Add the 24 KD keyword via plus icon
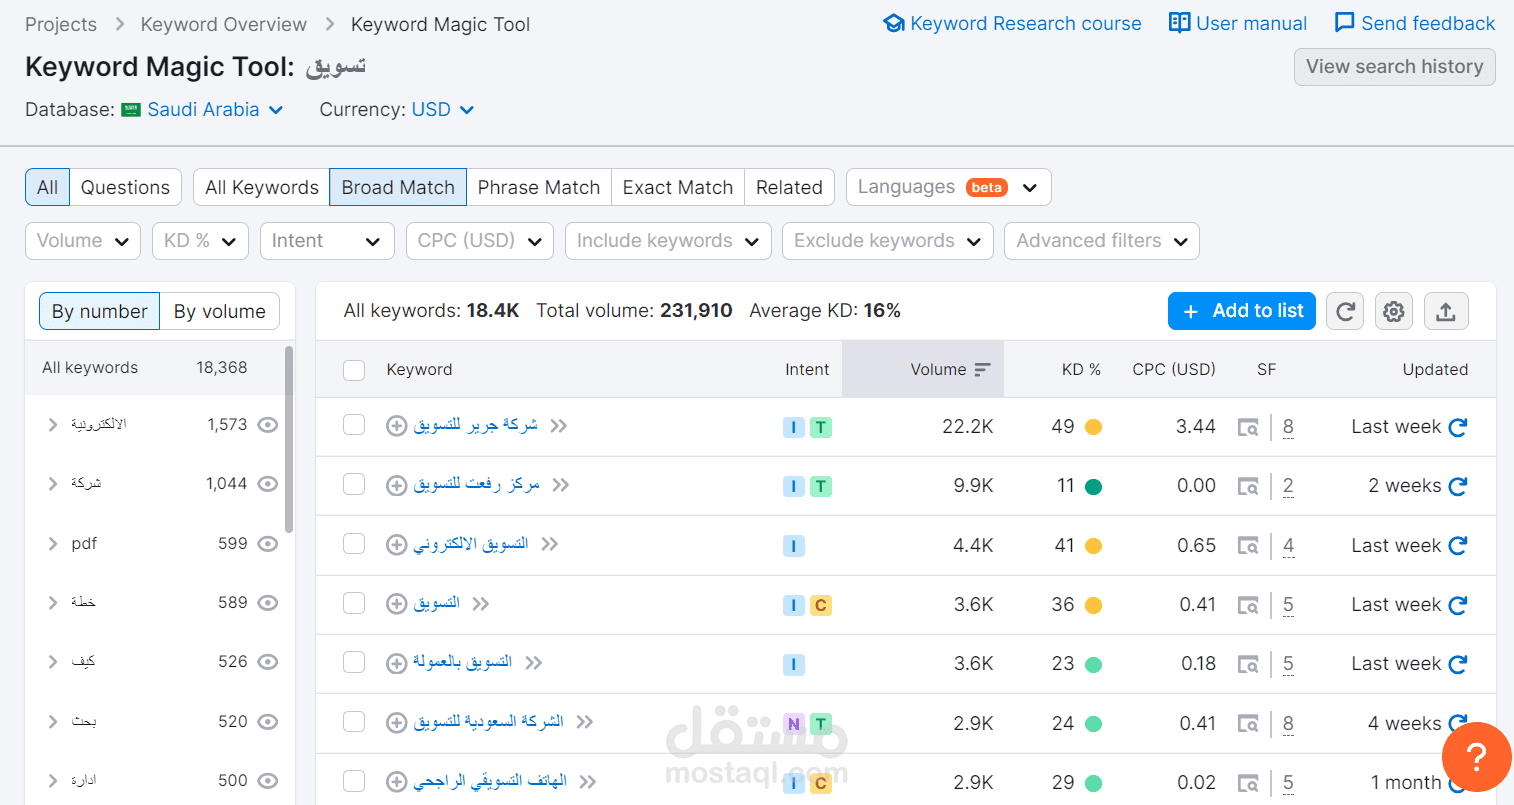 tap(397, 723)
